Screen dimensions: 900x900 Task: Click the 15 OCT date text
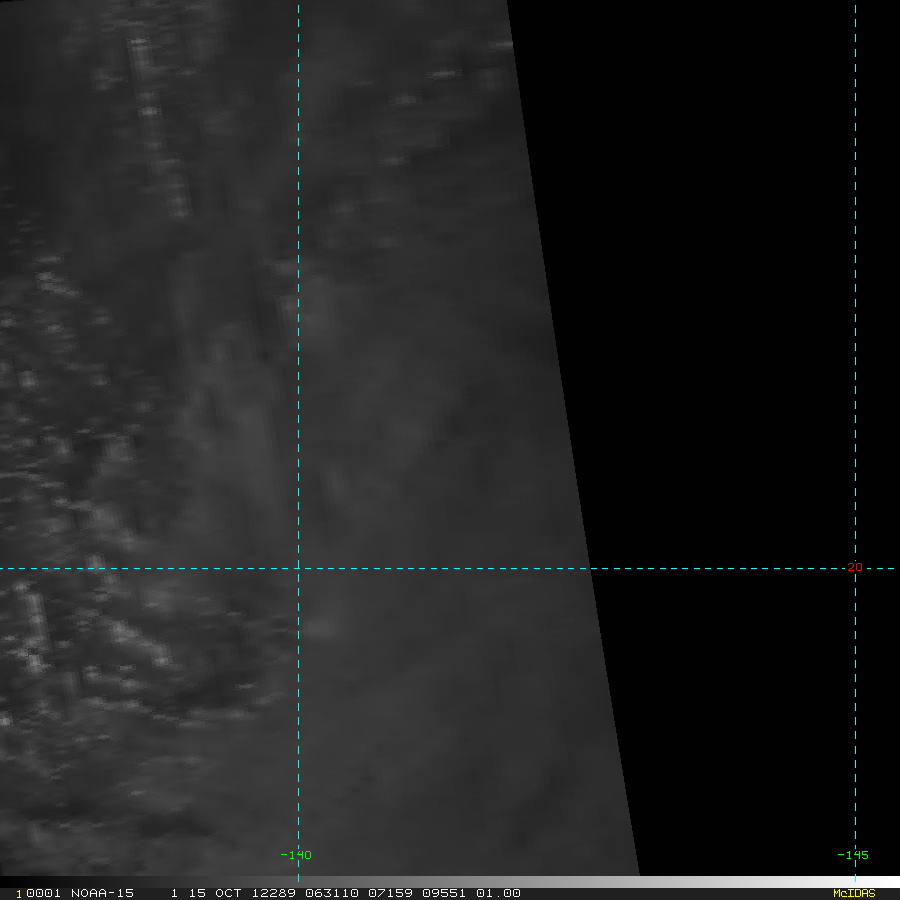click(x=215, y=893)
